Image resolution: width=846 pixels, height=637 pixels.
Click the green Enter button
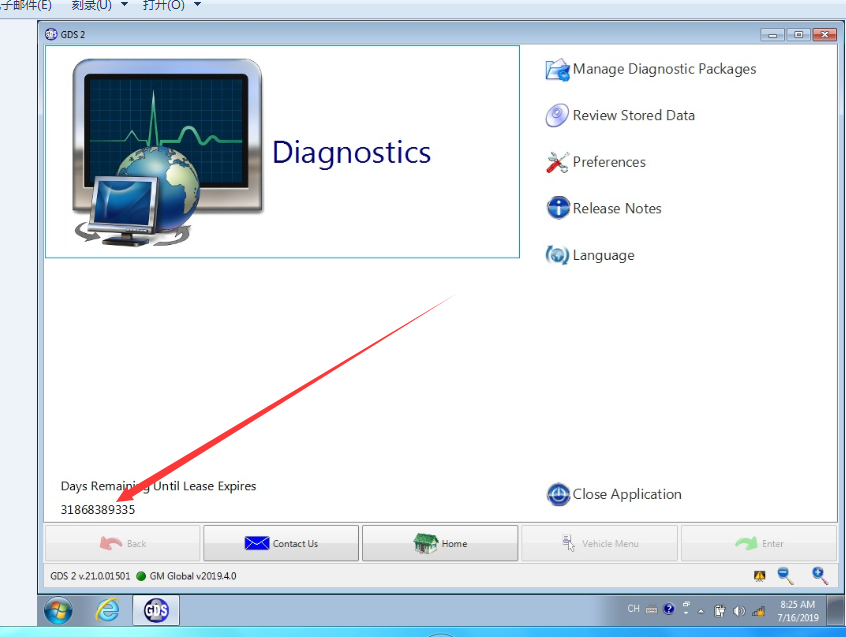[x=759, y=543]
